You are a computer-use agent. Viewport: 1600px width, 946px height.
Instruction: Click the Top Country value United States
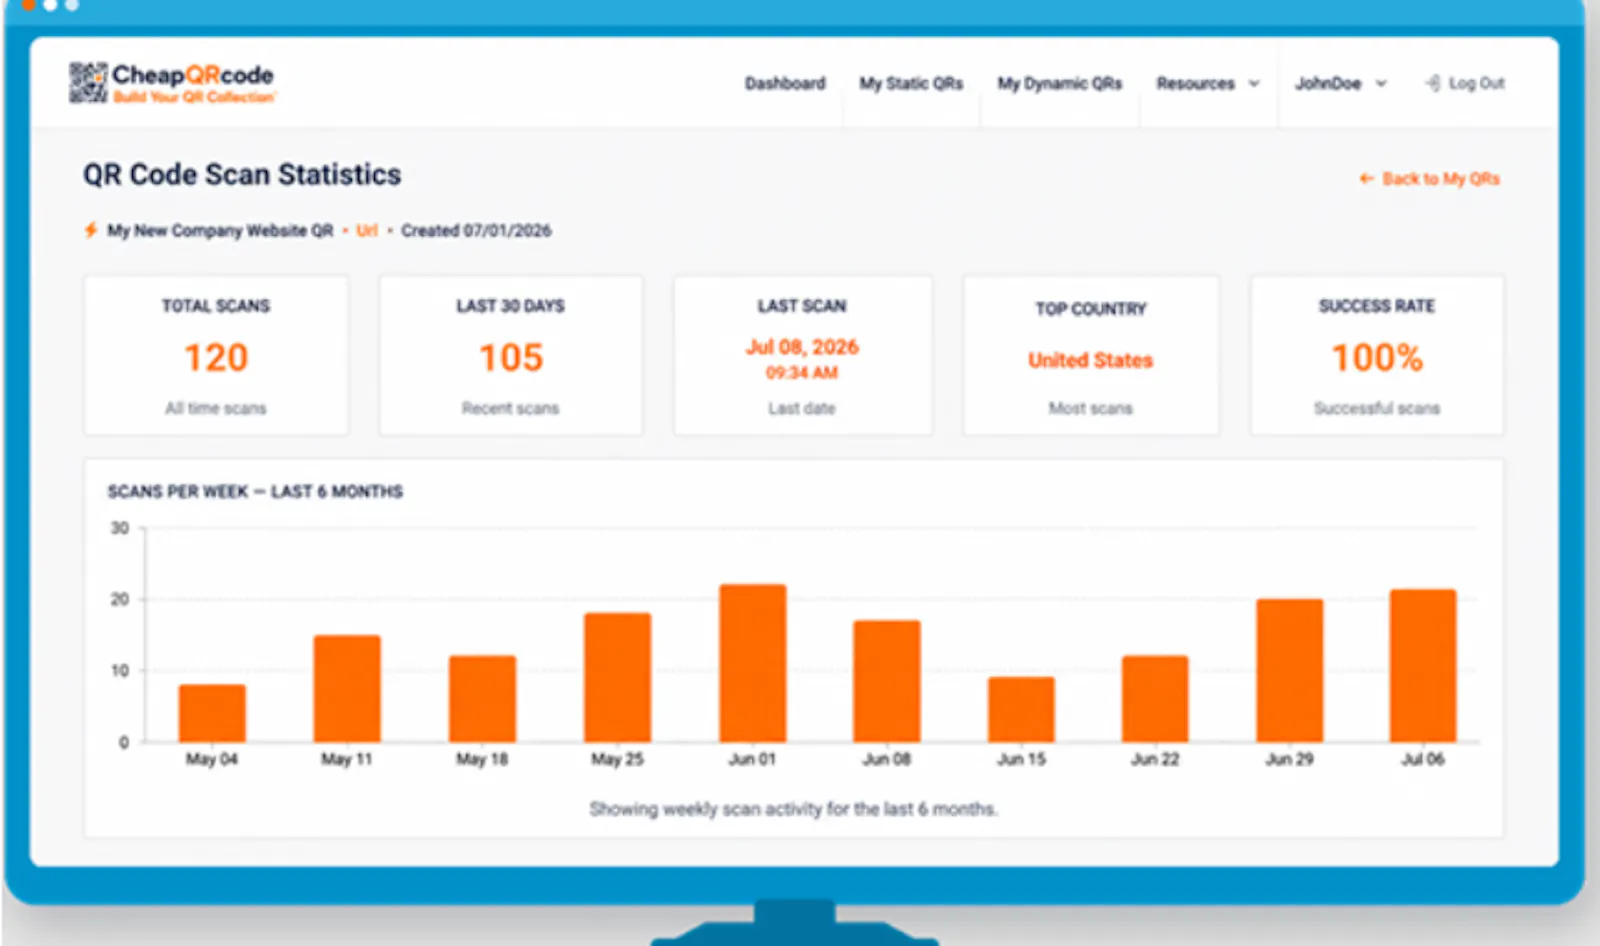pos(1091,360)
